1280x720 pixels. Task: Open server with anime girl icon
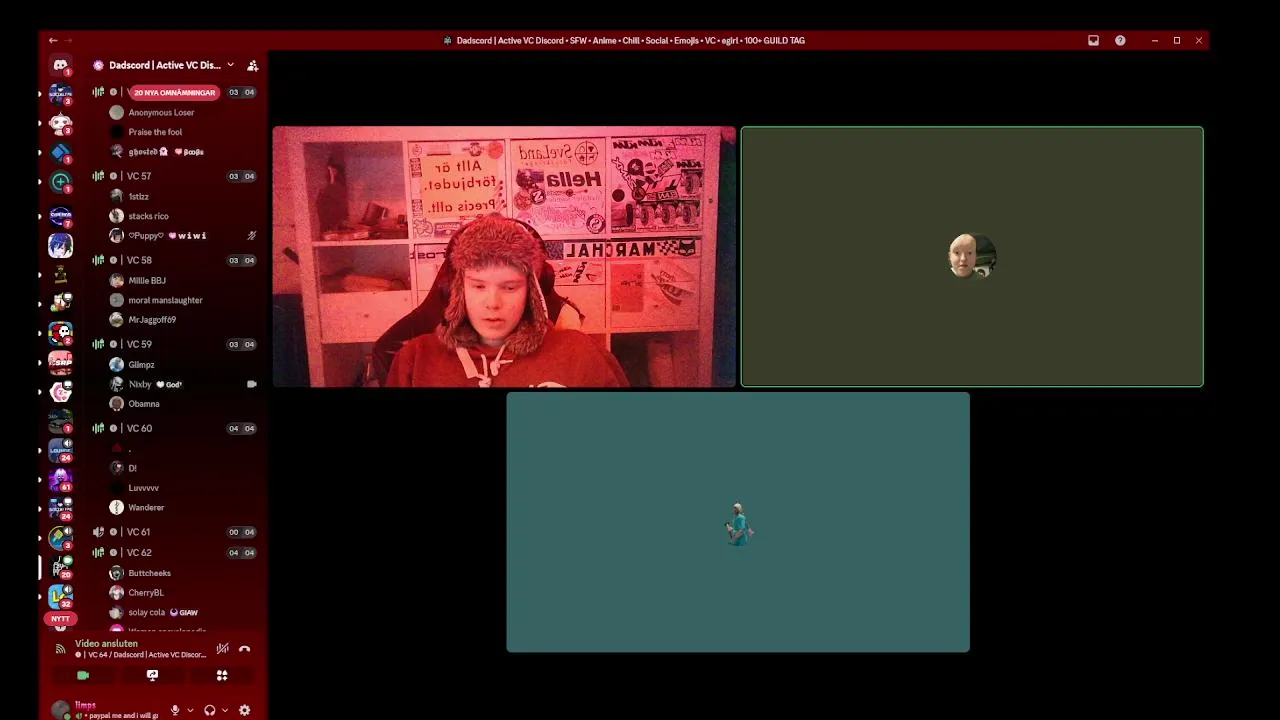(x=61, y=244)
